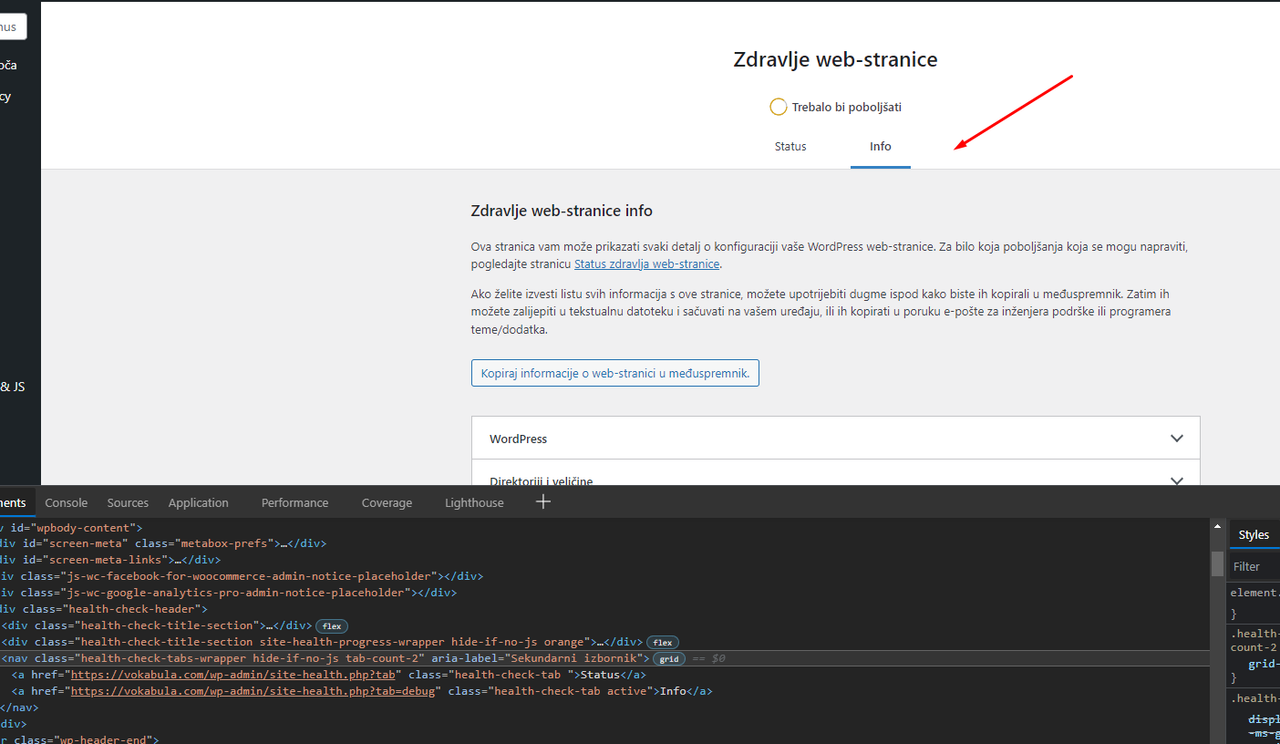Select the div class health-check-header row
Screen dimensions: 1280x744
click(x=605, y=609)
